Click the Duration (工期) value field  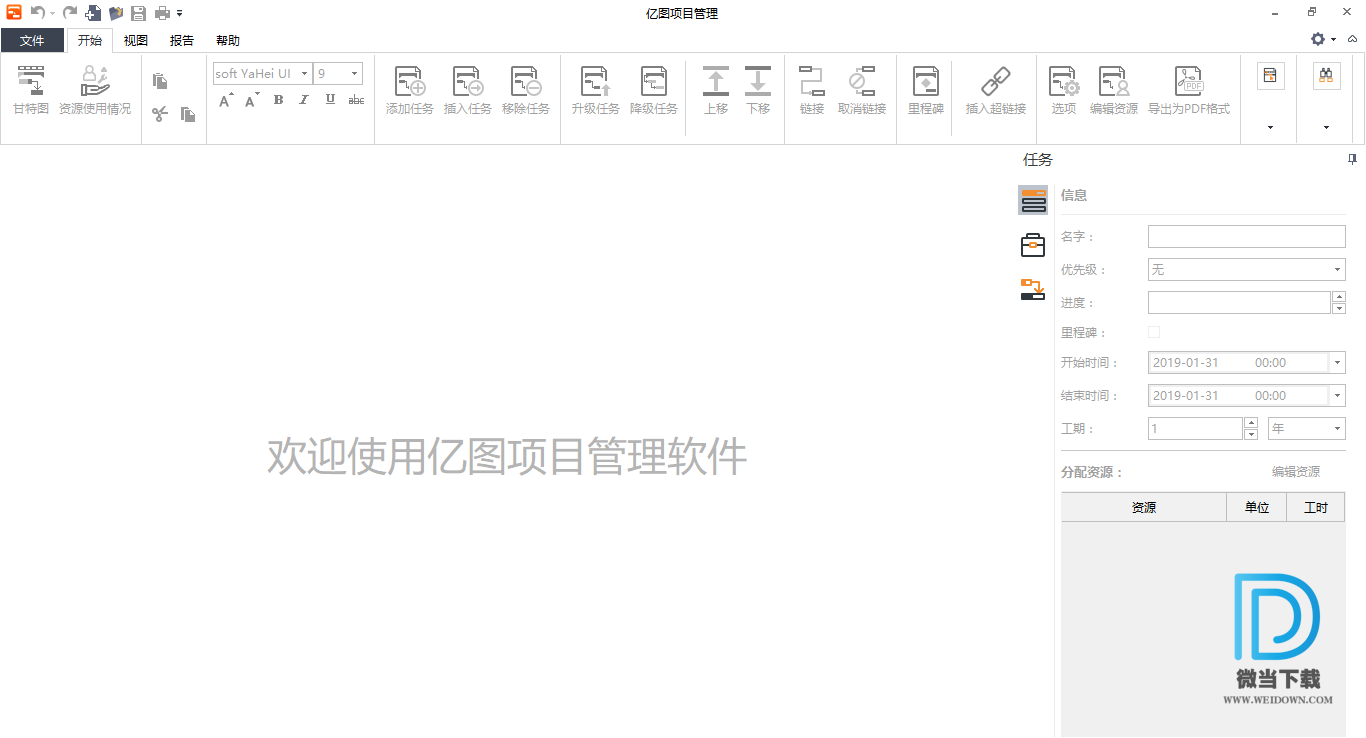[1195, 429]
